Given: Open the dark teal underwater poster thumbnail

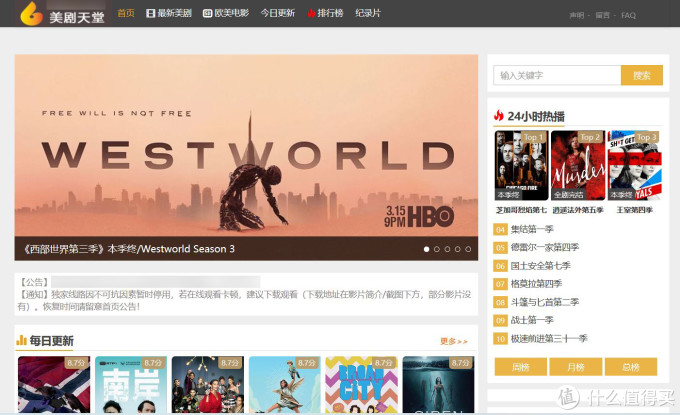Looking at the screenshot, I should coord(438,385).
